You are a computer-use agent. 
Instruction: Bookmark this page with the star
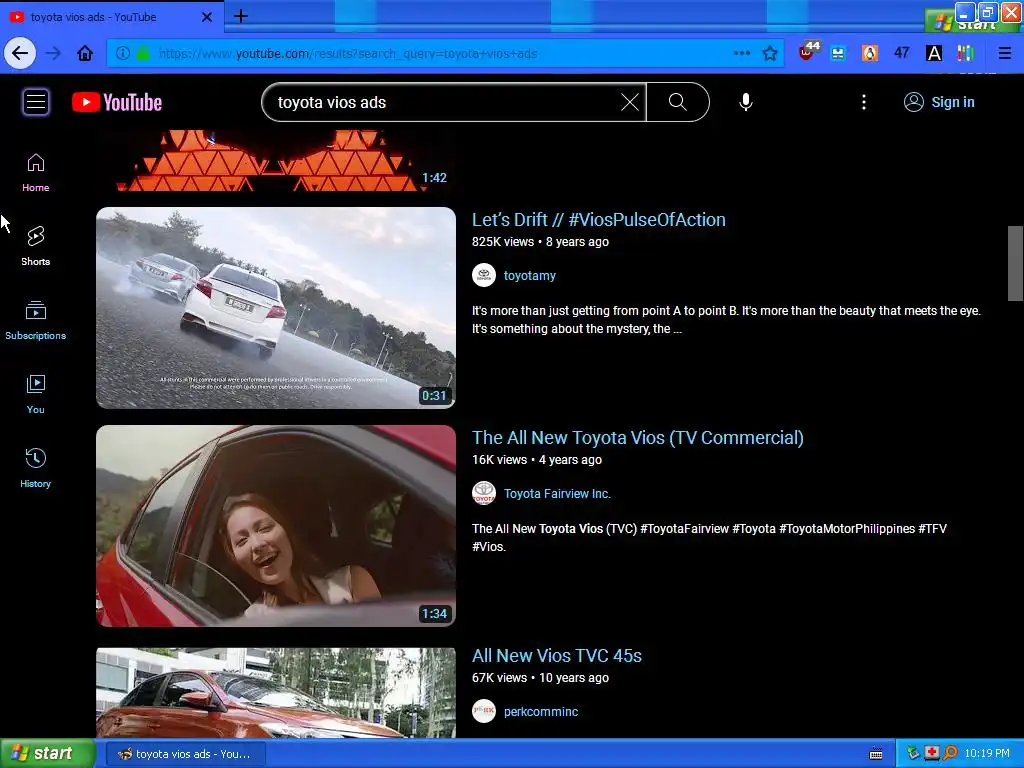tap(770, 54)
